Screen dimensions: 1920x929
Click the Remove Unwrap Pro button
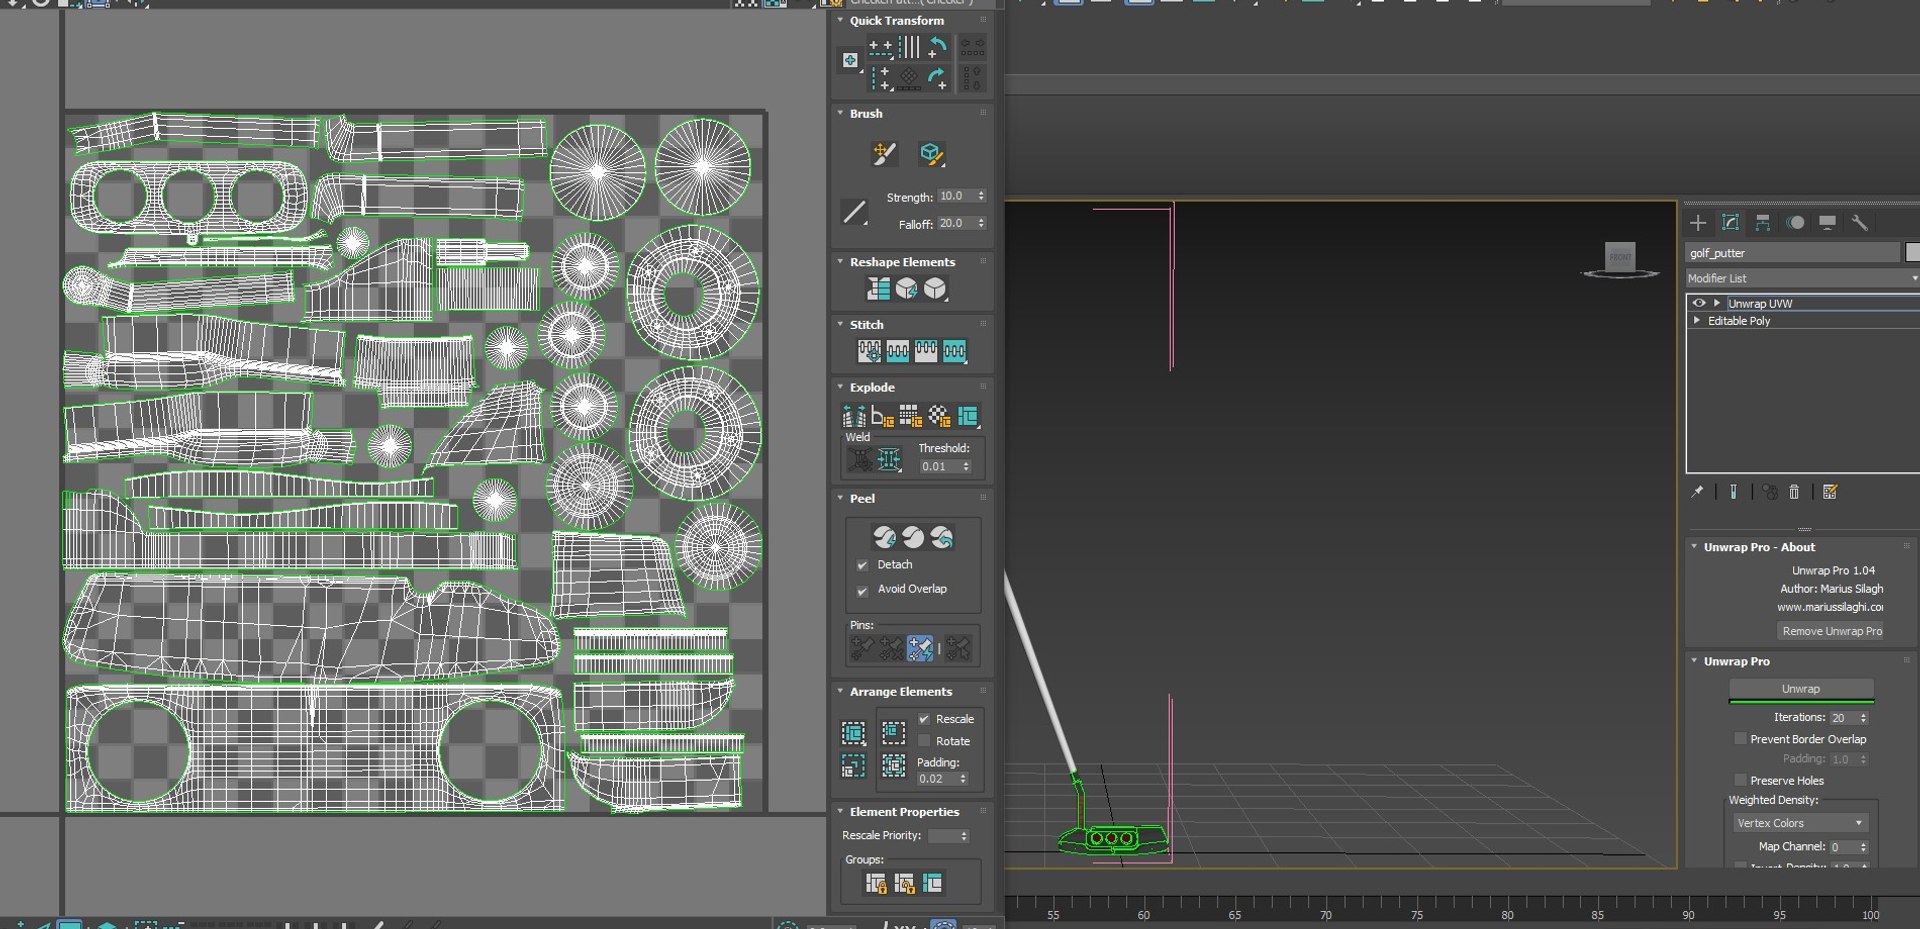click(1831, 631)
